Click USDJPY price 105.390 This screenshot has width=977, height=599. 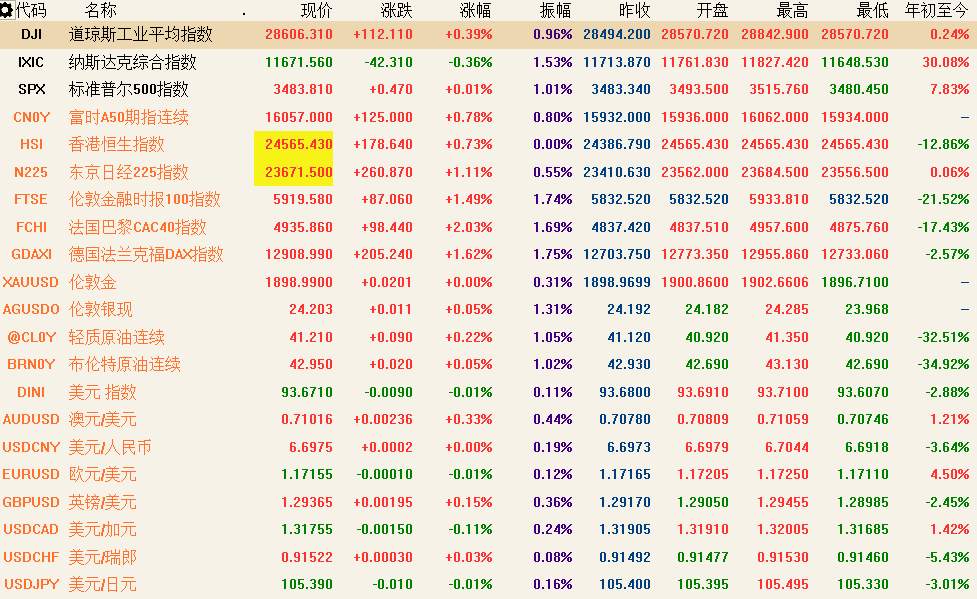[x=307, y=584]
